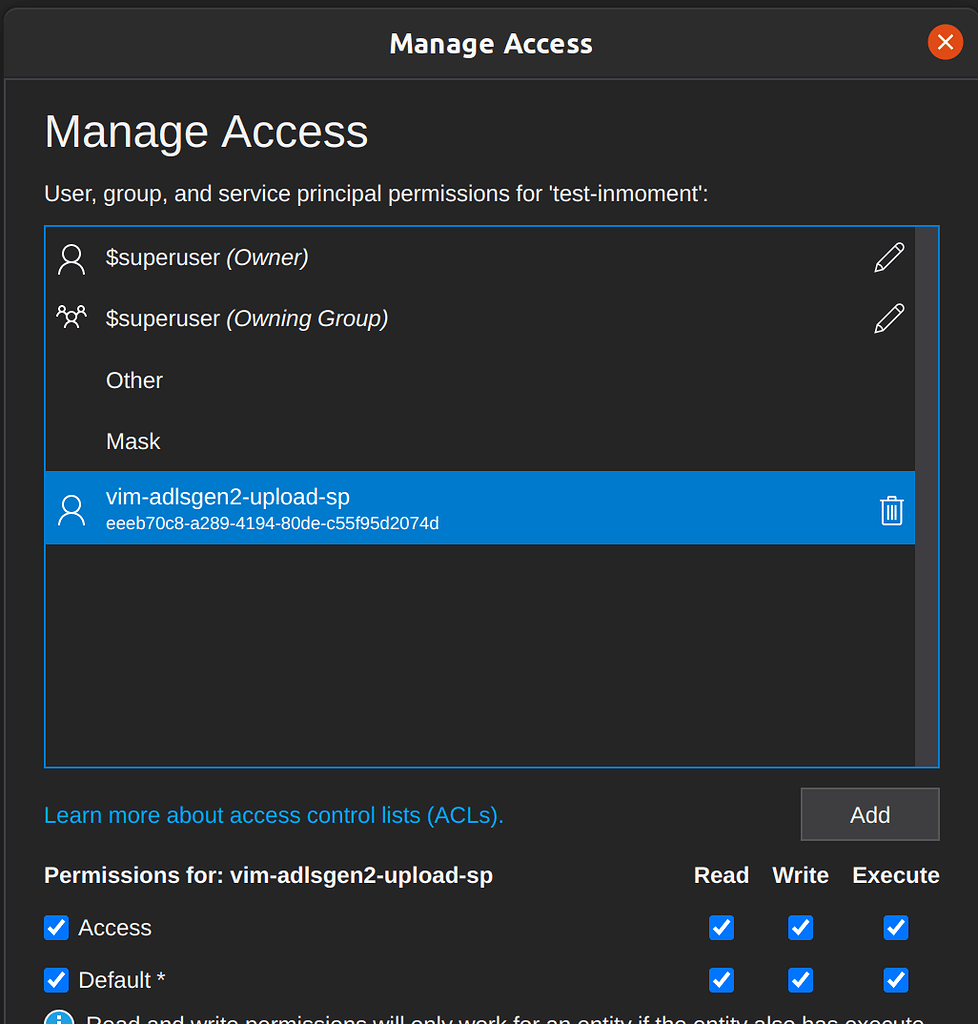Open the access control lists learn more link
Image resolution: width=978 pixels, height=1024 pixels.
click(272, 815)
